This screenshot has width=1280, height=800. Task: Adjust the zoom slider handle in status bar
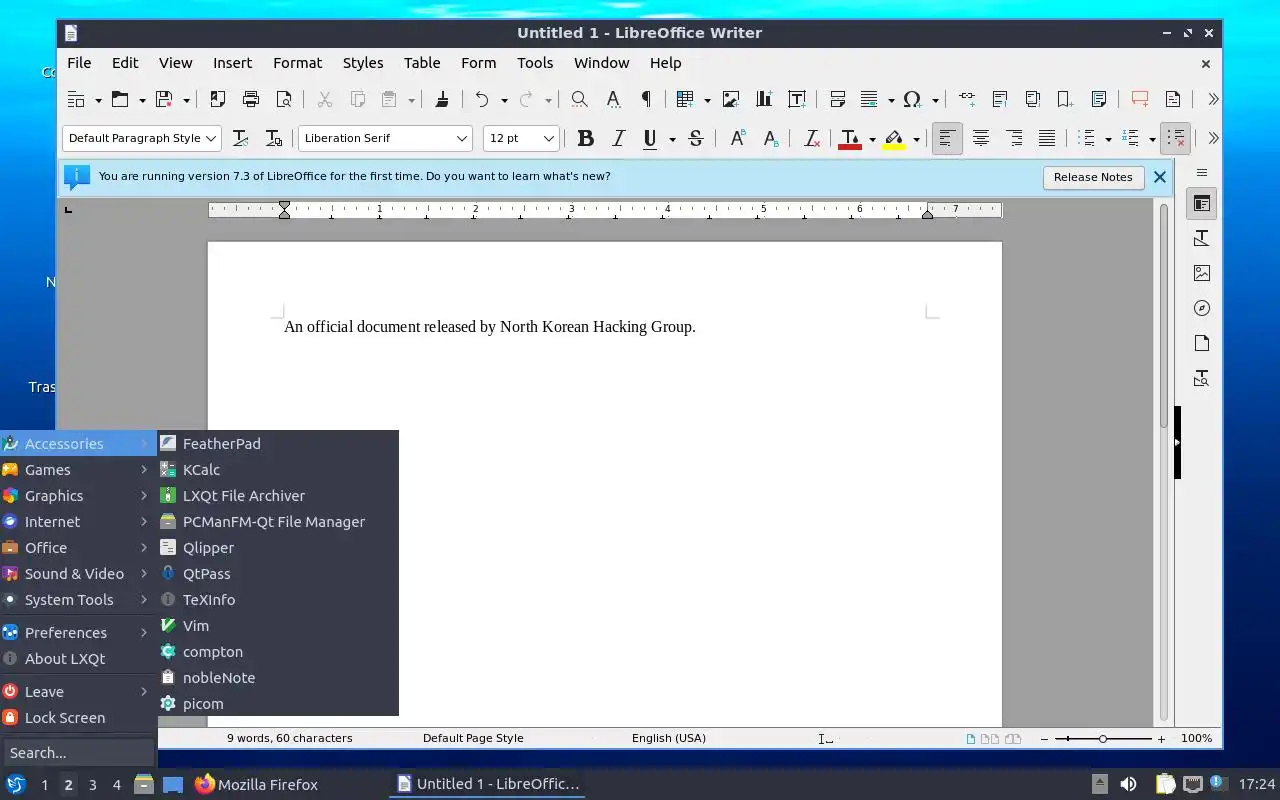coord(1102,738)
